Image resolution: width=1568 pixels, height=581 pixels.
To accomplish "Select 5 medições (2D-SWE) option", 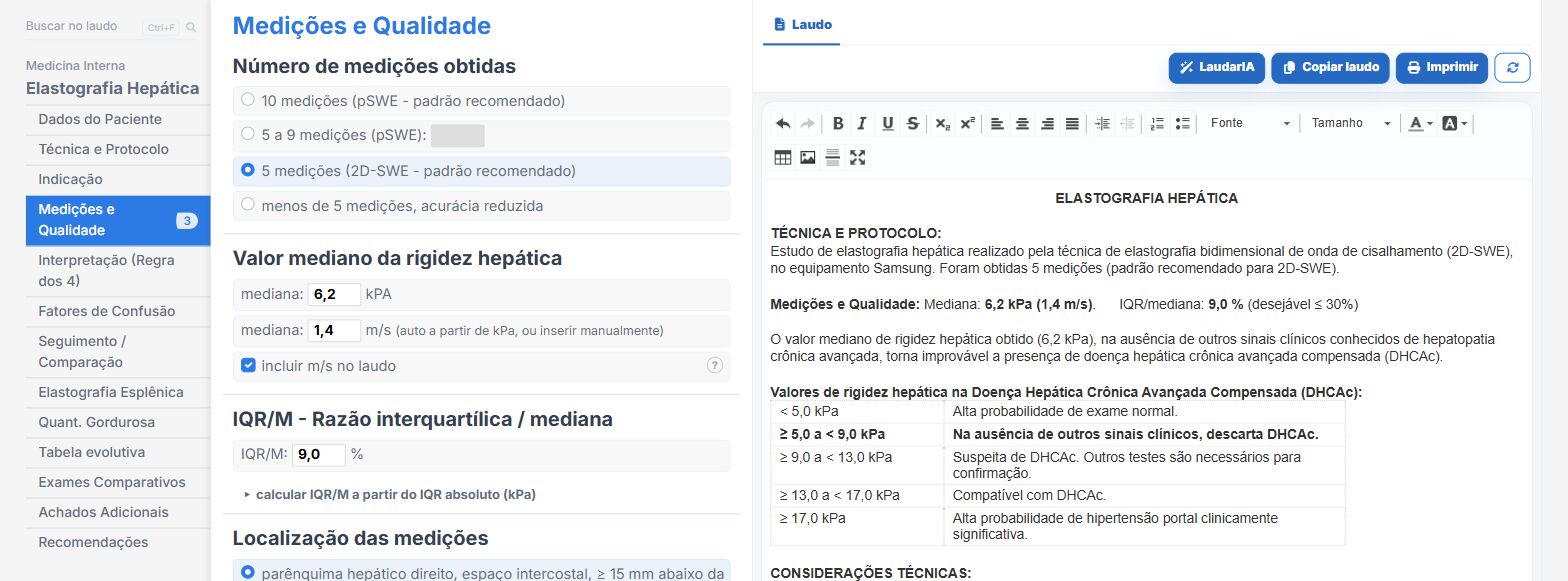I will [x=481, y=171].
